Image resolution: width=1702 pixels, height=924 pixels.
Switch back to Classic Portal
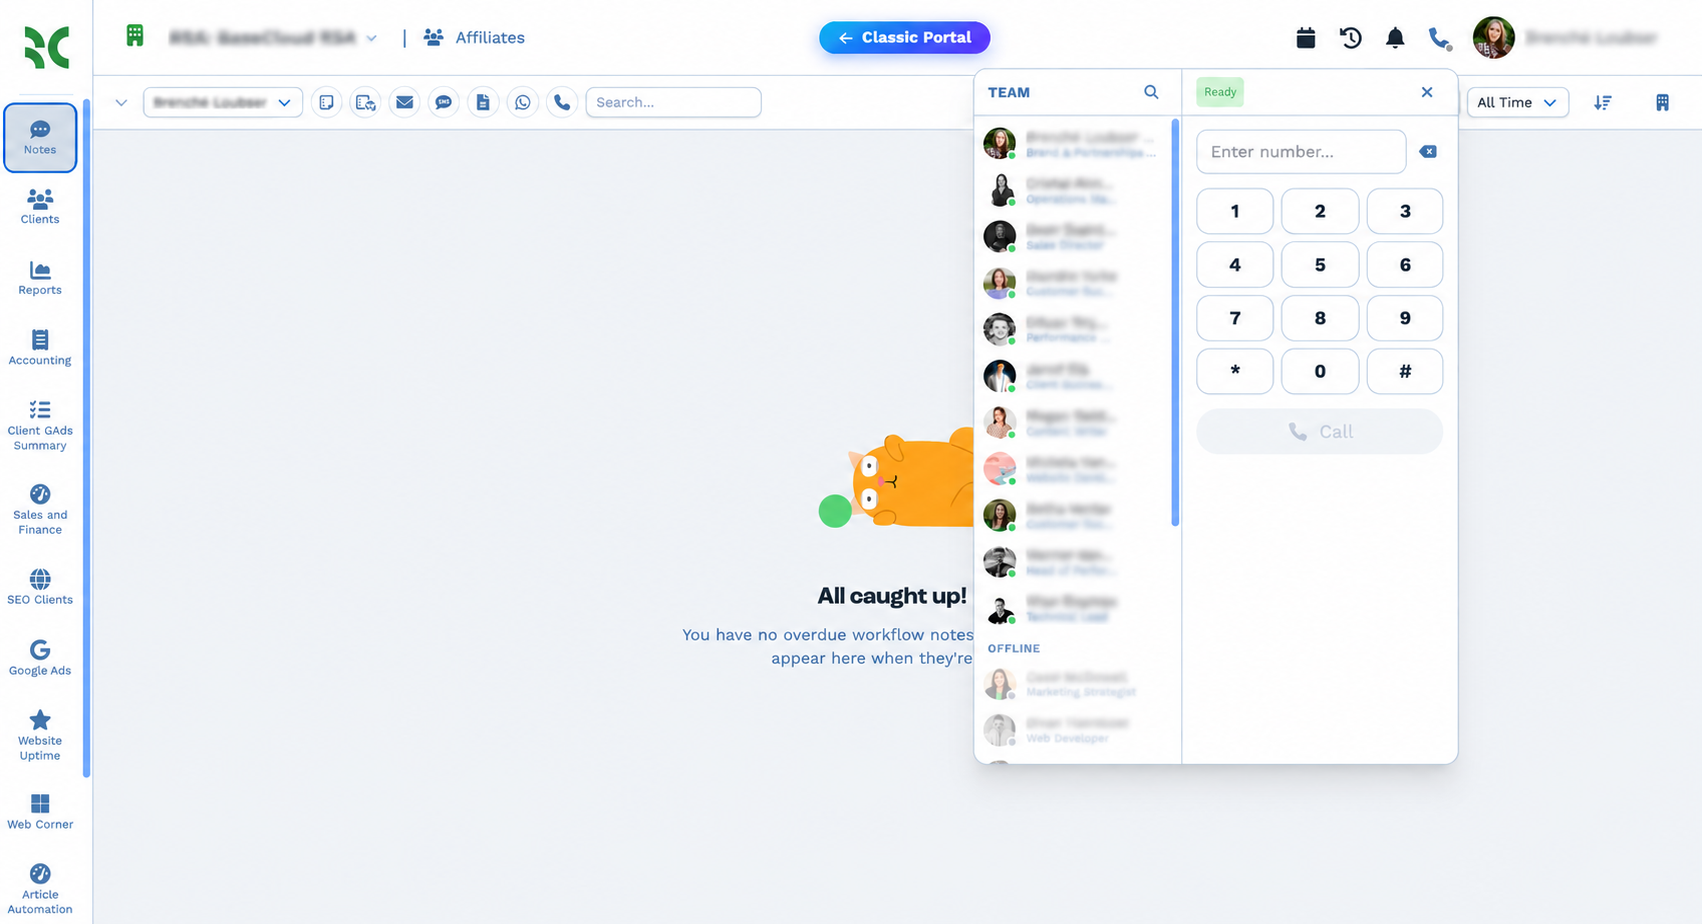(x=904, y=38)
